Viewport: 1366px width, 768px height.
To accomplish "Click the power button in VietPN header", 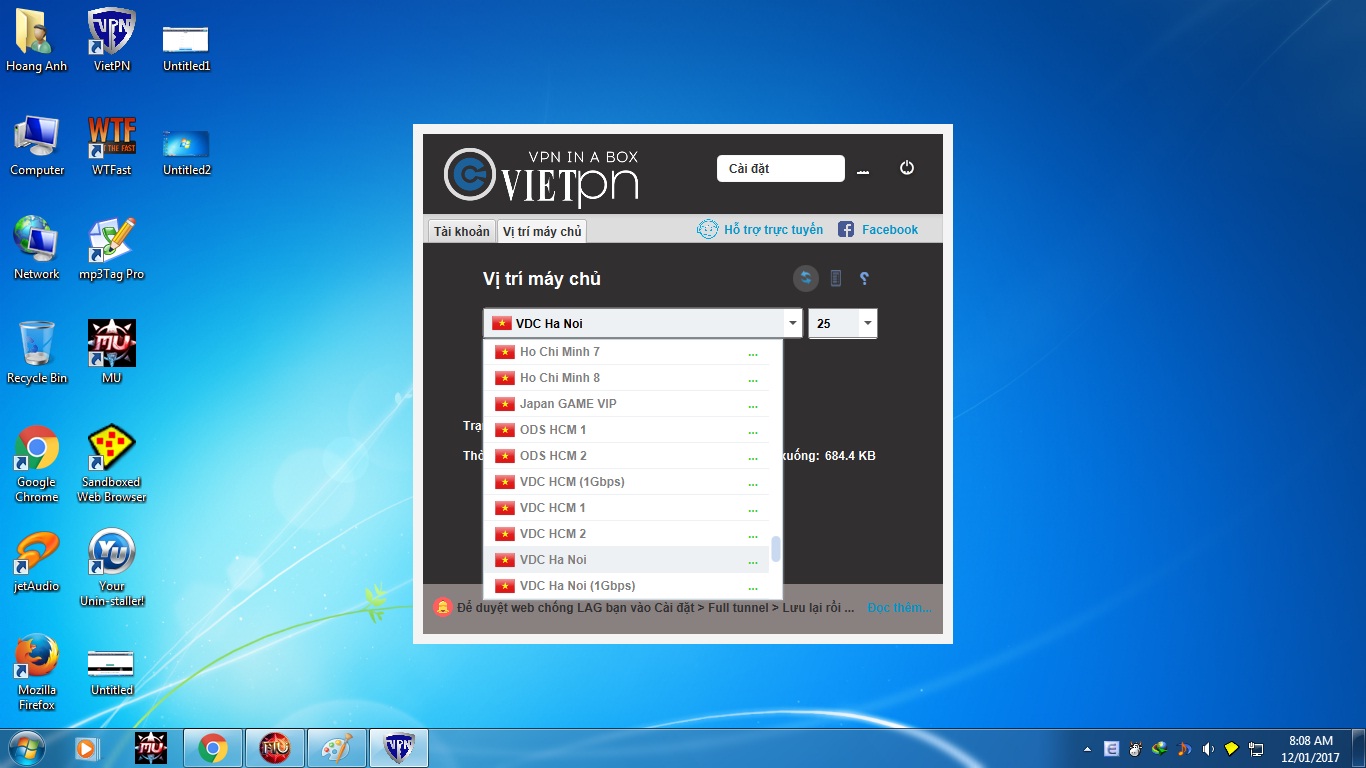I will (907, 168).
